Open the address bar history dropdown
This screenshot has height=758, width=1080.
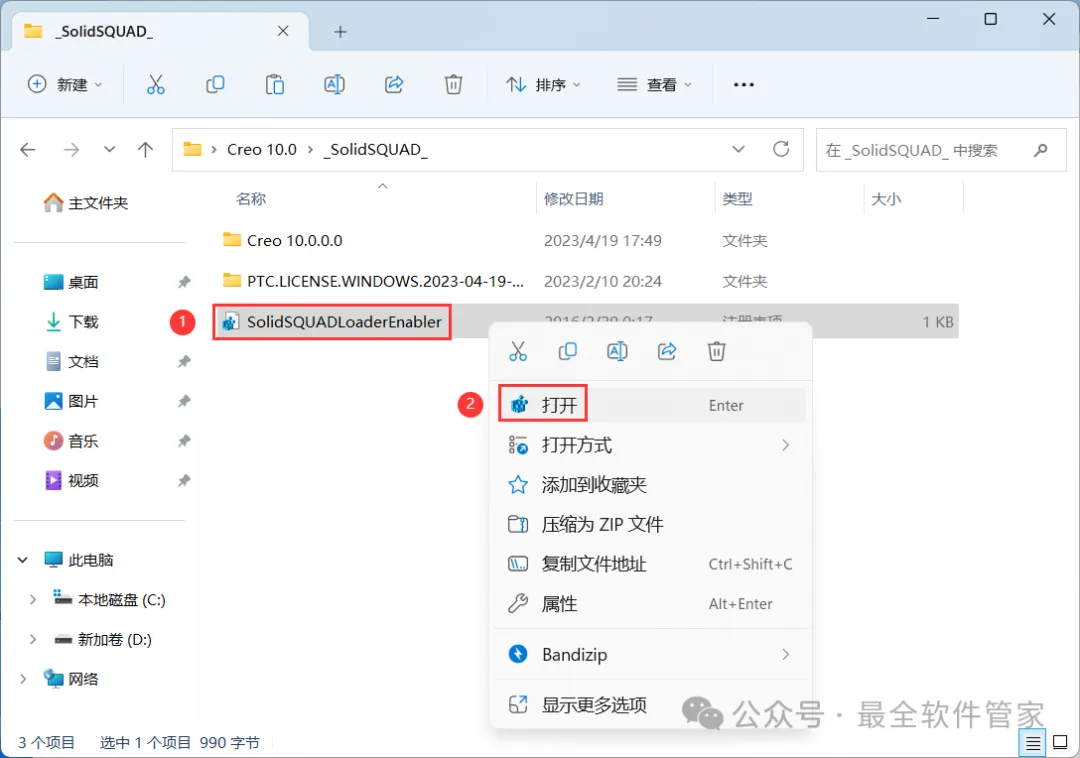click(x=738, y=149)
